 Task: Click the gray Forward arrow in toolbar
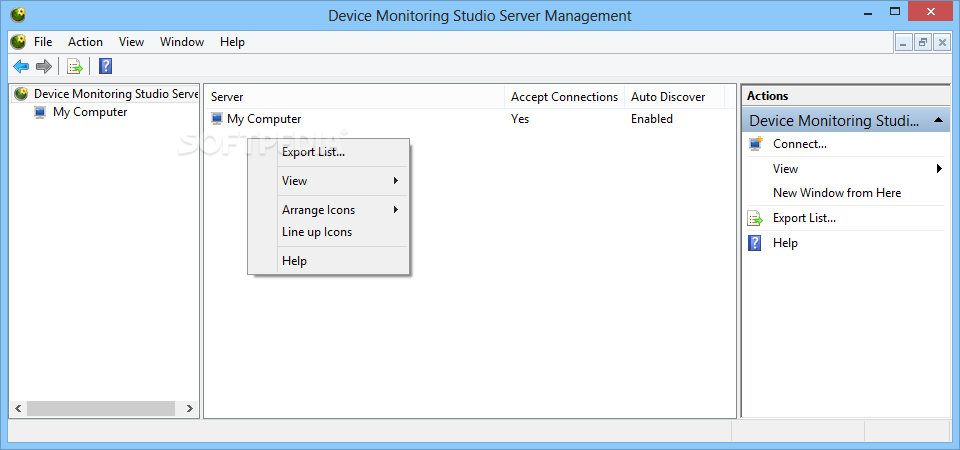click(43, 66)
